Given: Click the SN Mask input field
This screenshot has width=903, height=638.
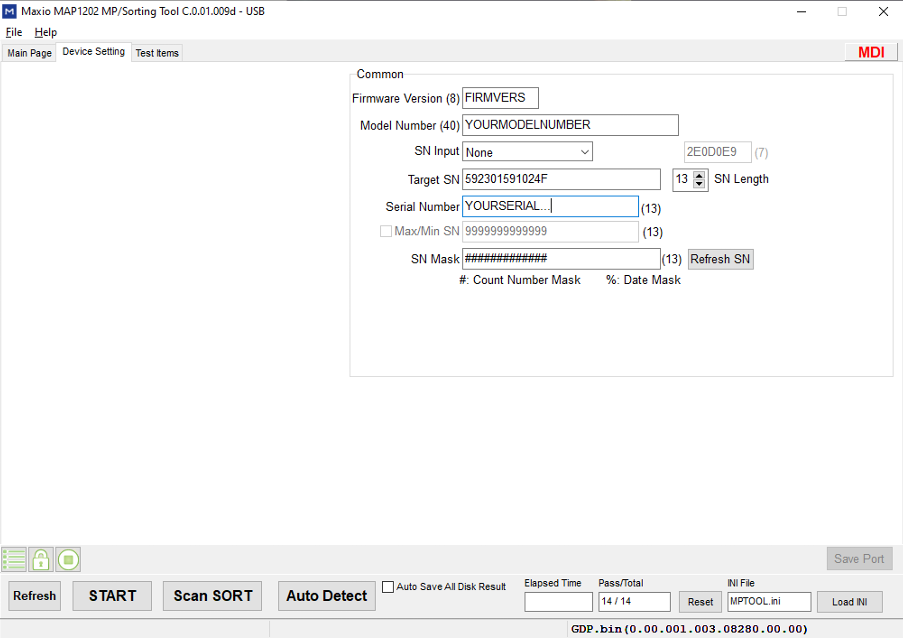Looking at the screenshot, I should [561, 259].
